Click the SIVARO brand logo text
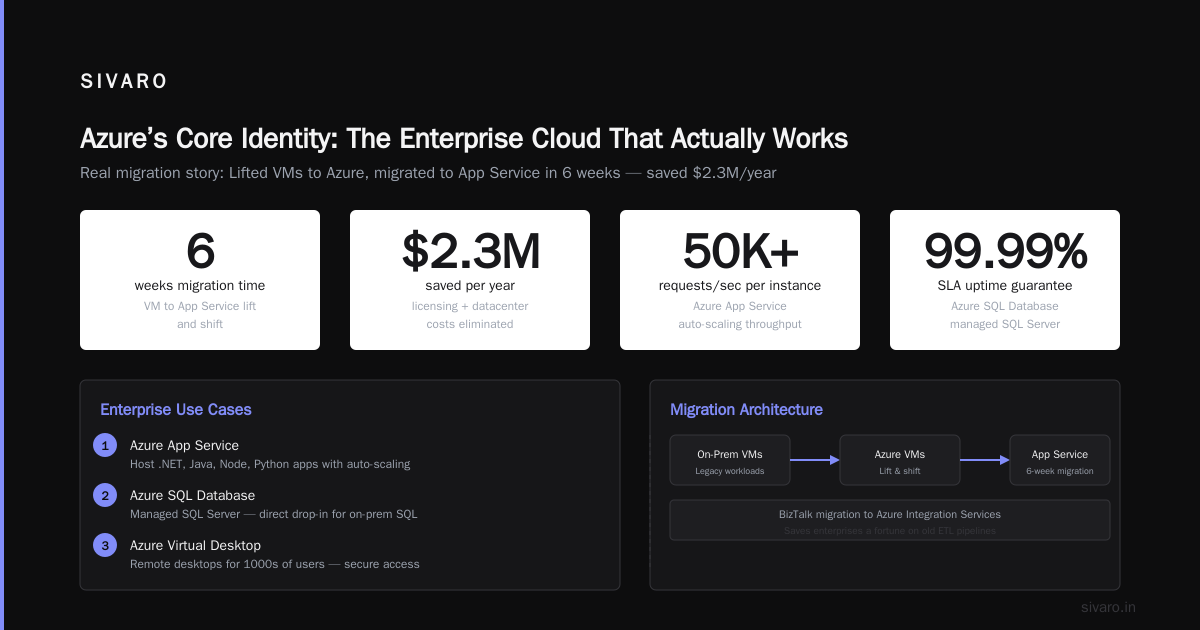The width and height of the screenshot is (1200, 630). click(x=124, y=82)
